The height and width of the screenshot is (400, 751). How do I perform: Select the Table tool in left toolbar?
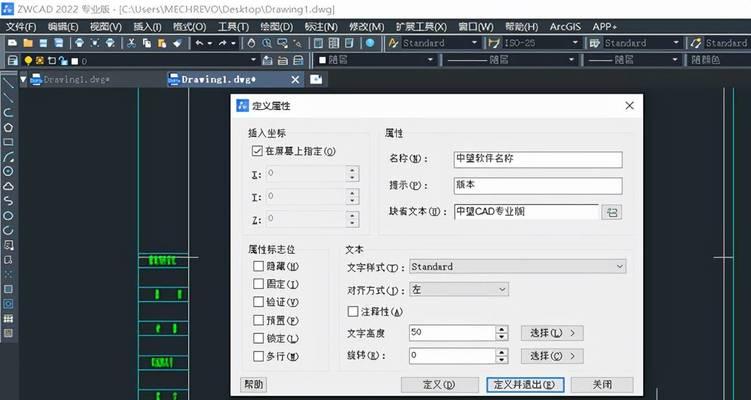tap(8, 319)
